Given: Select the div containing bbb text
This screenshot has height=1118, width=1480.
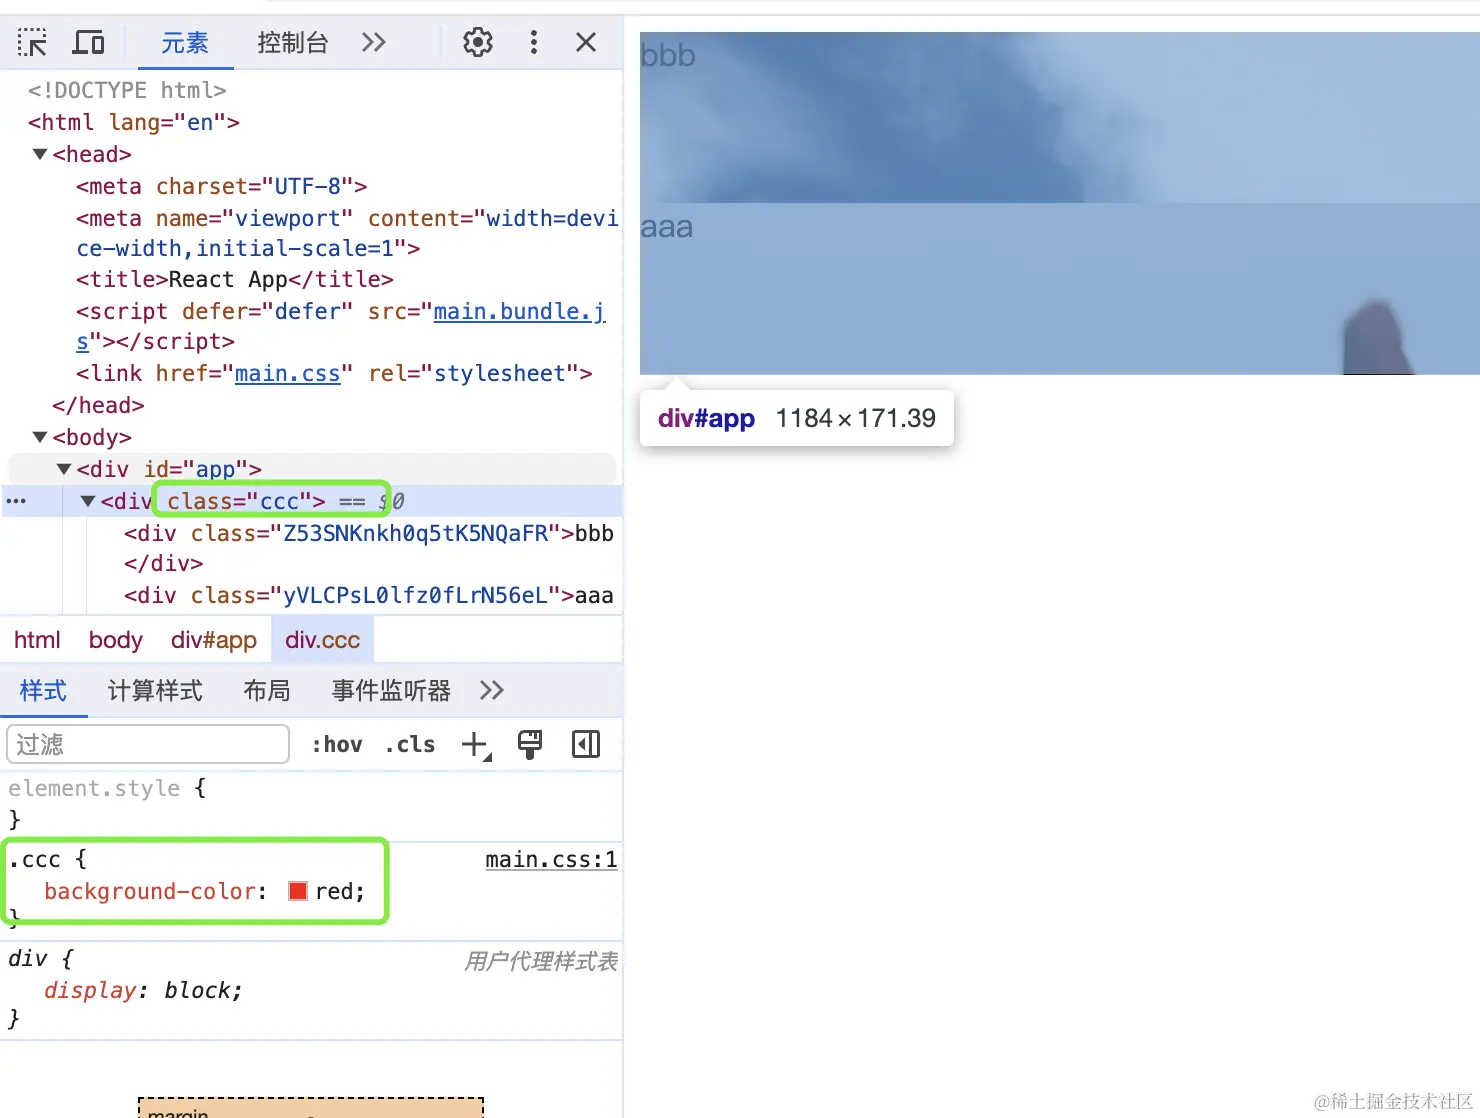Looking at the screenshot, I should click(x=369, y=548).
